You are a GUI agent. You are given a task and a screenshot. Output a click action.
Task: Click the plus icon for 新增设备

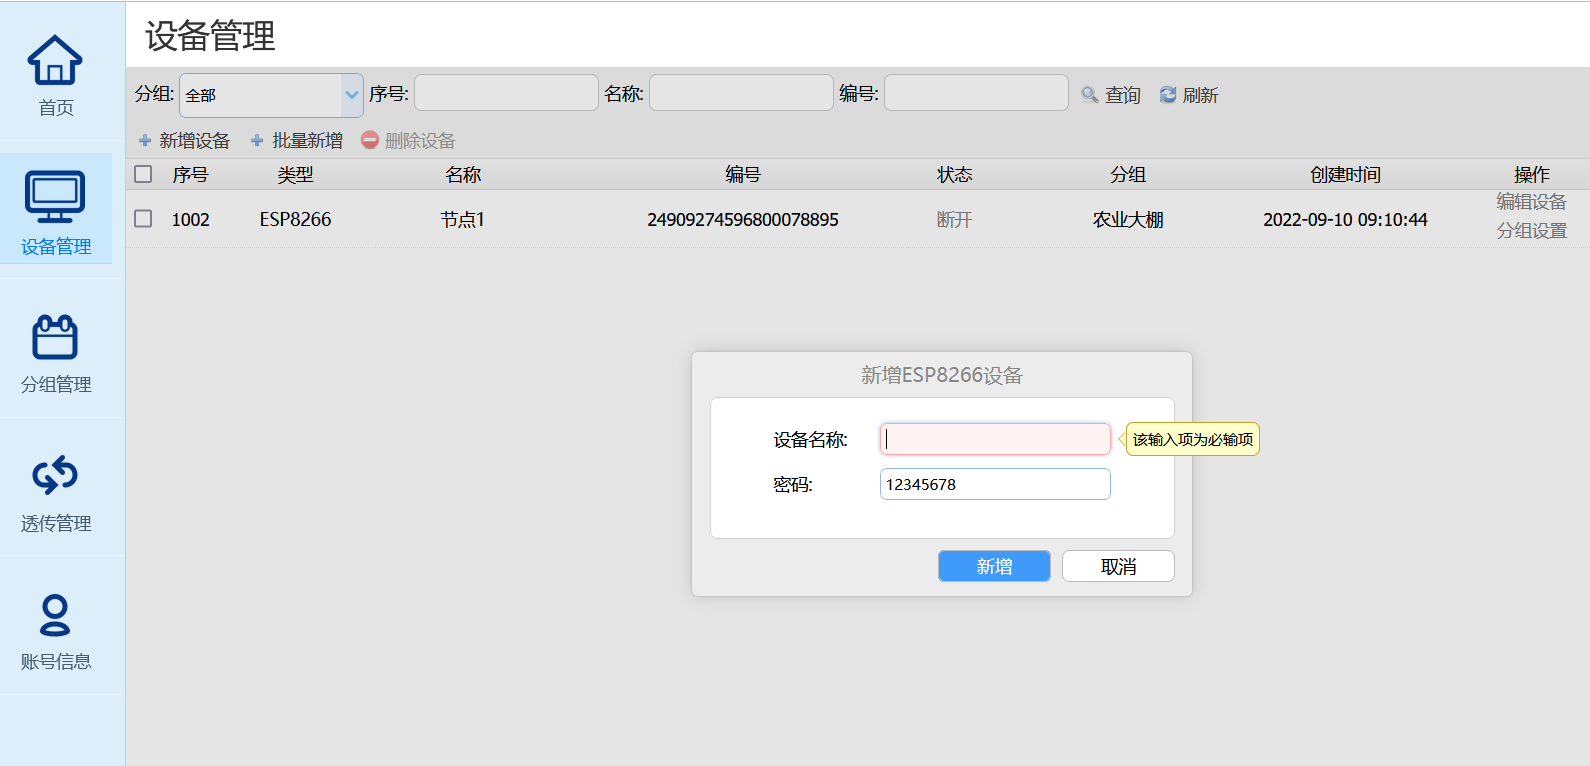point(145,141)
